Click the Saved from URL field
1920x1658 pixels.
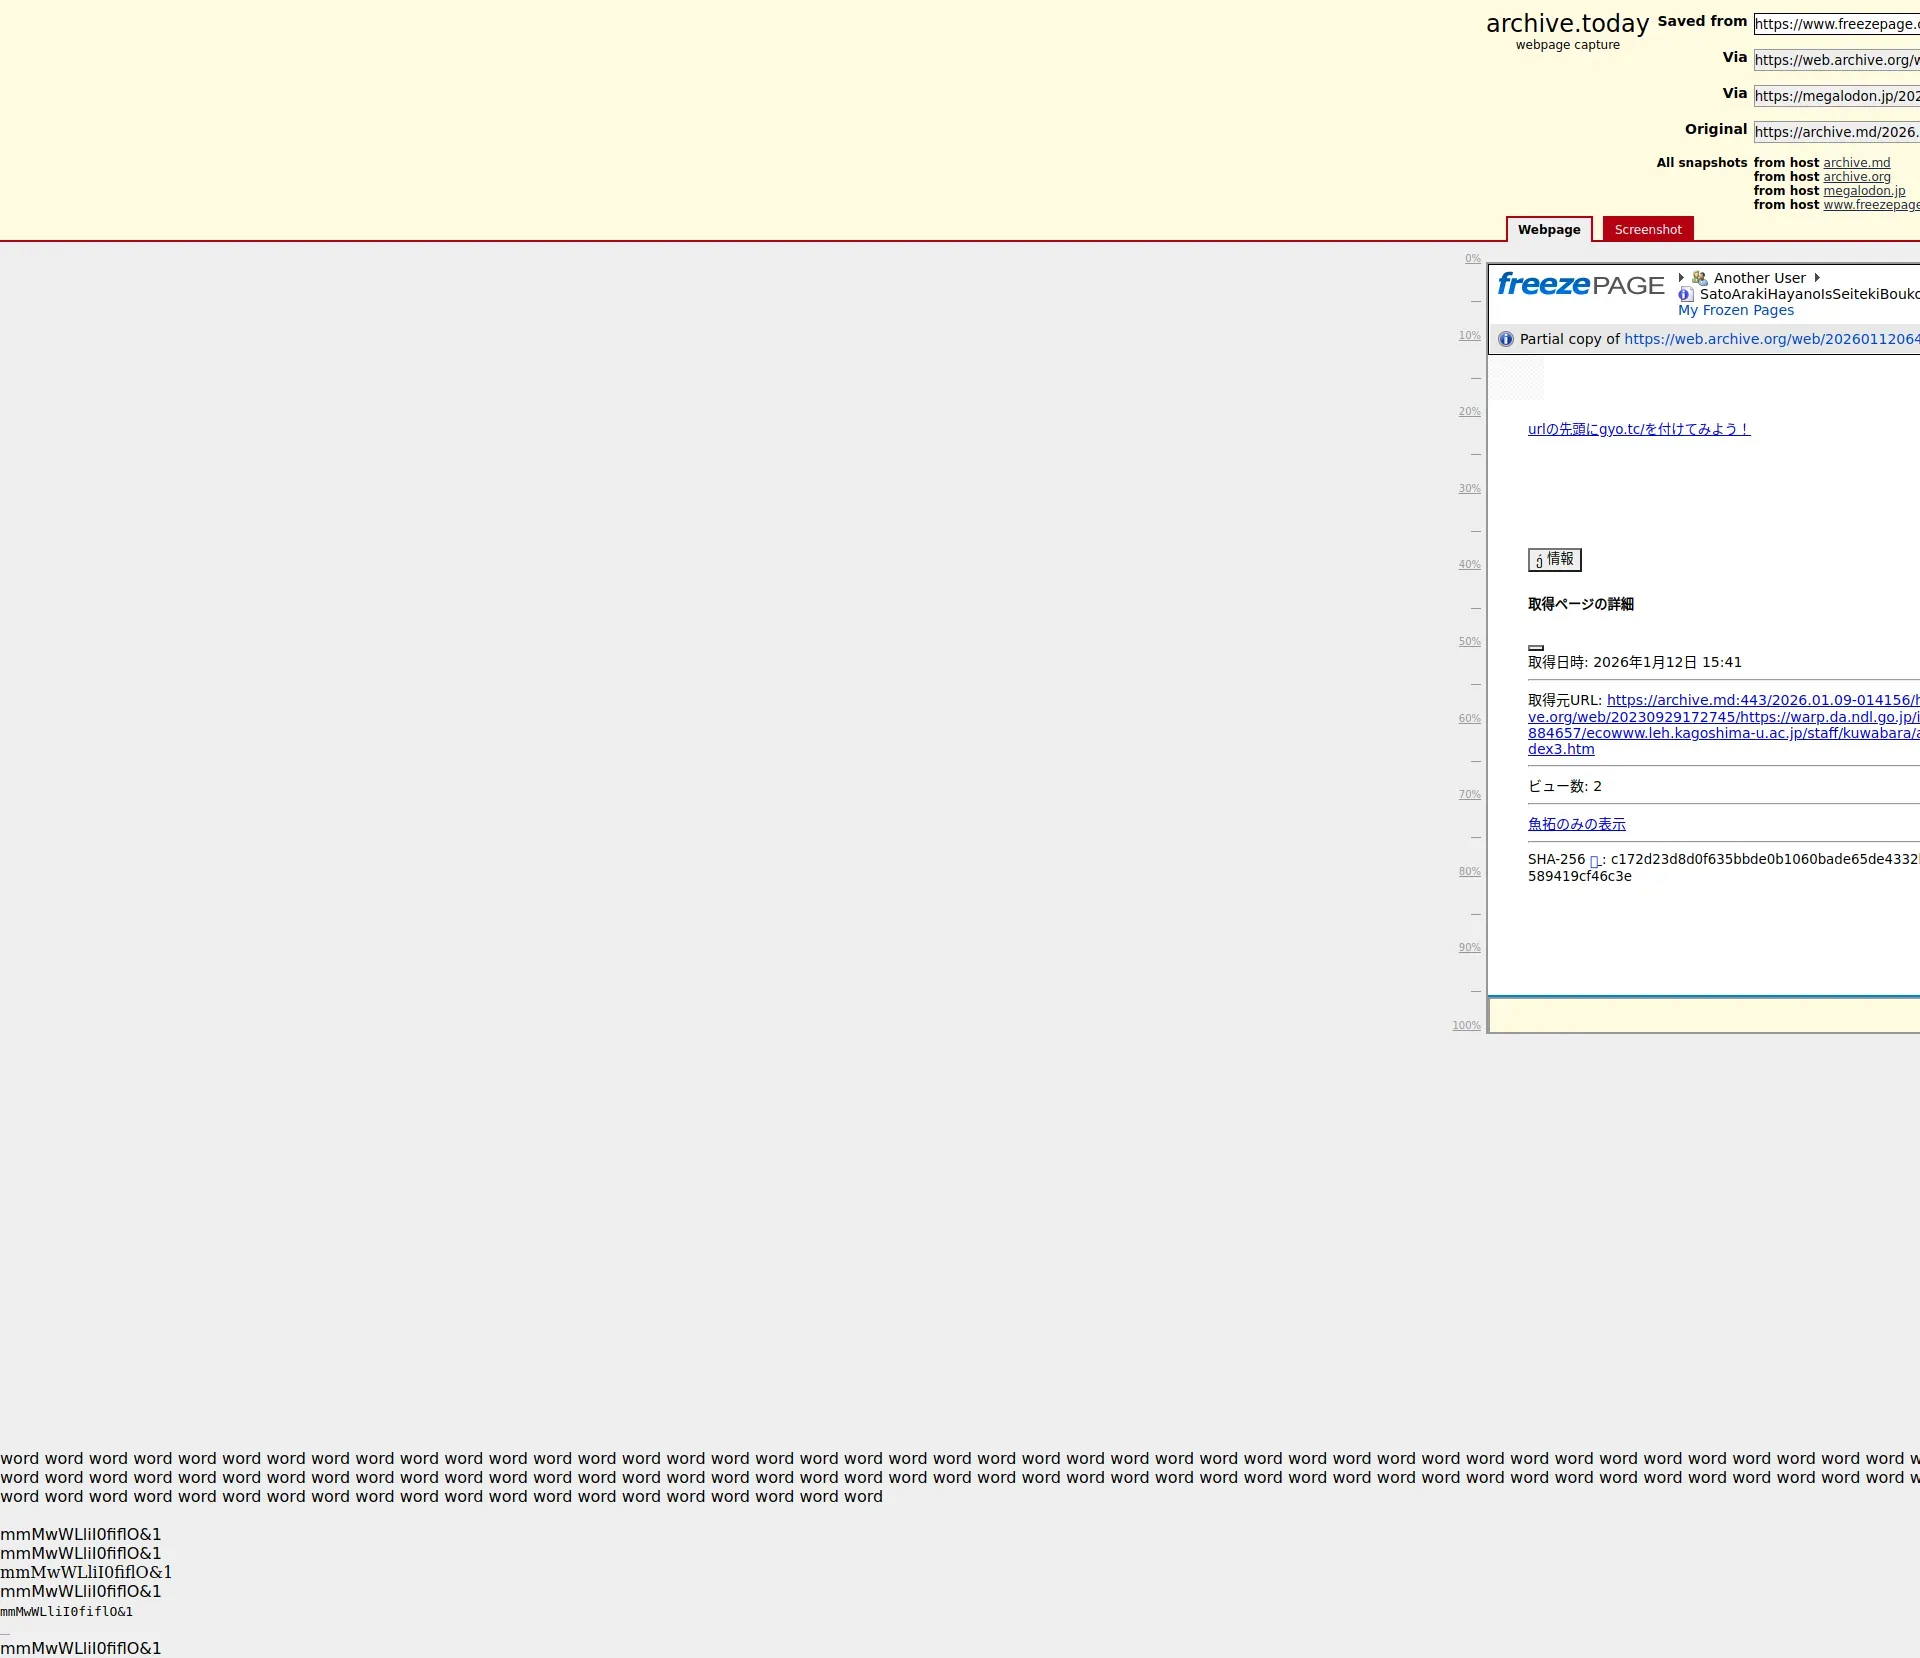point(1835,24)
